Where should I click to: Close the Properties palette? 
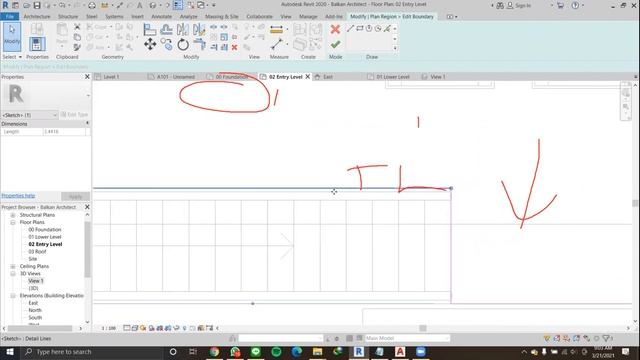coord(87,77)
